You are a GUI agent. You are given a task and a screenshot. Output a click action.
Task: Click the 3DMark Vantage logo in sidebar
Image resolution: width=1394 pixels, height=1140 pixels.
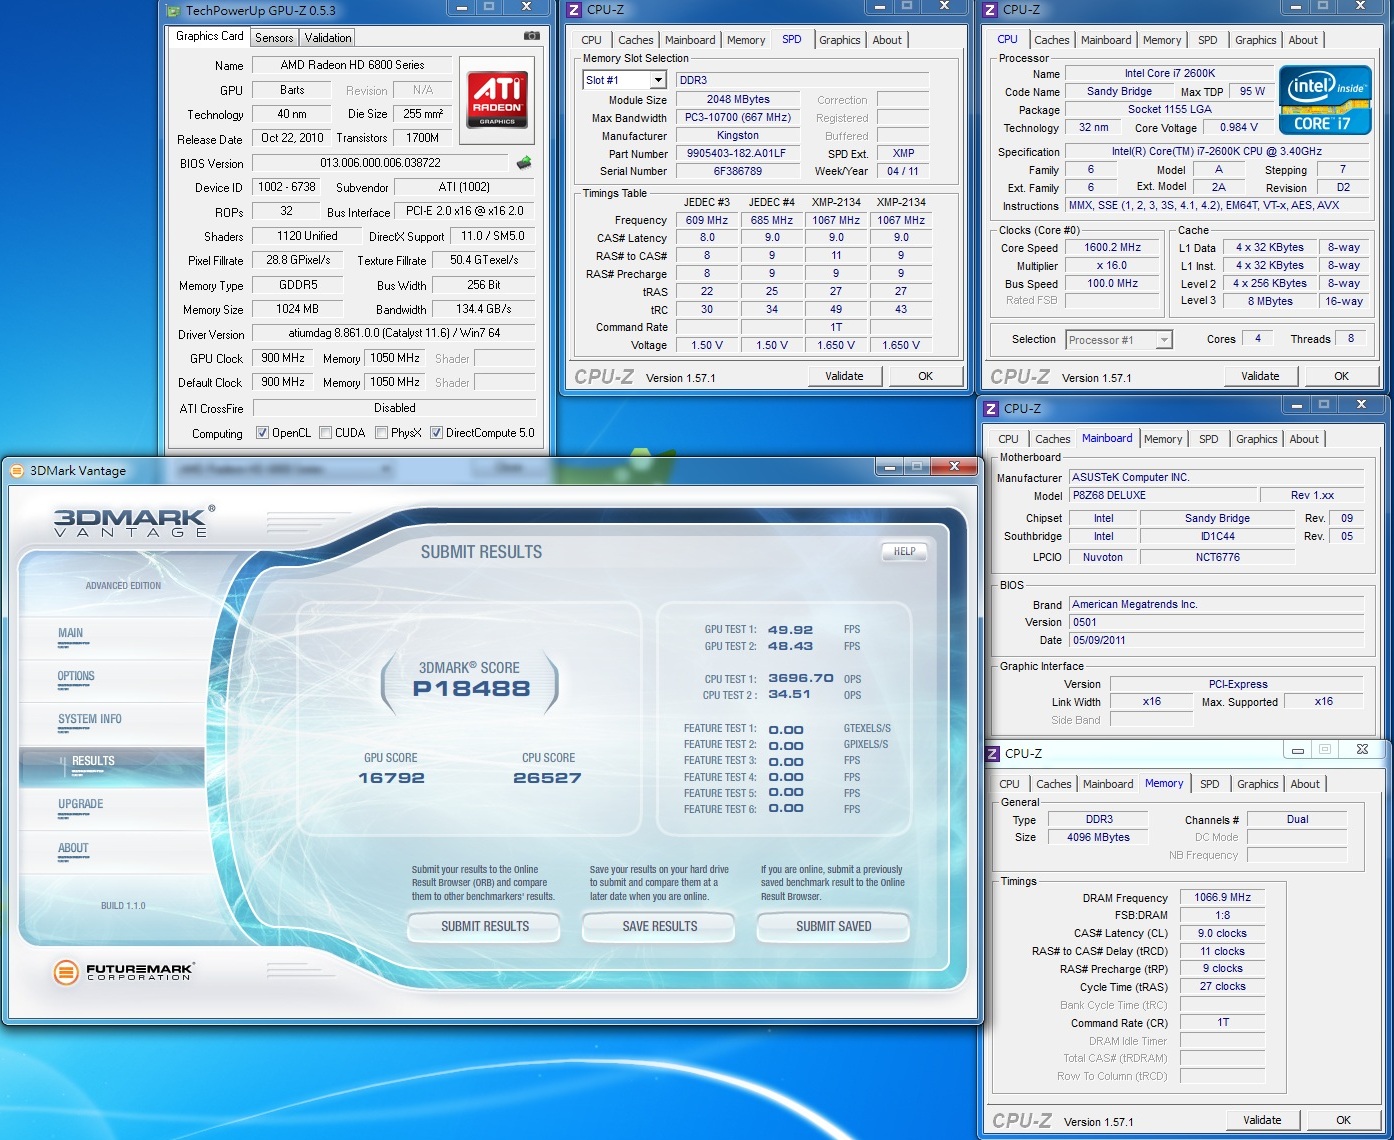(131, 522)
